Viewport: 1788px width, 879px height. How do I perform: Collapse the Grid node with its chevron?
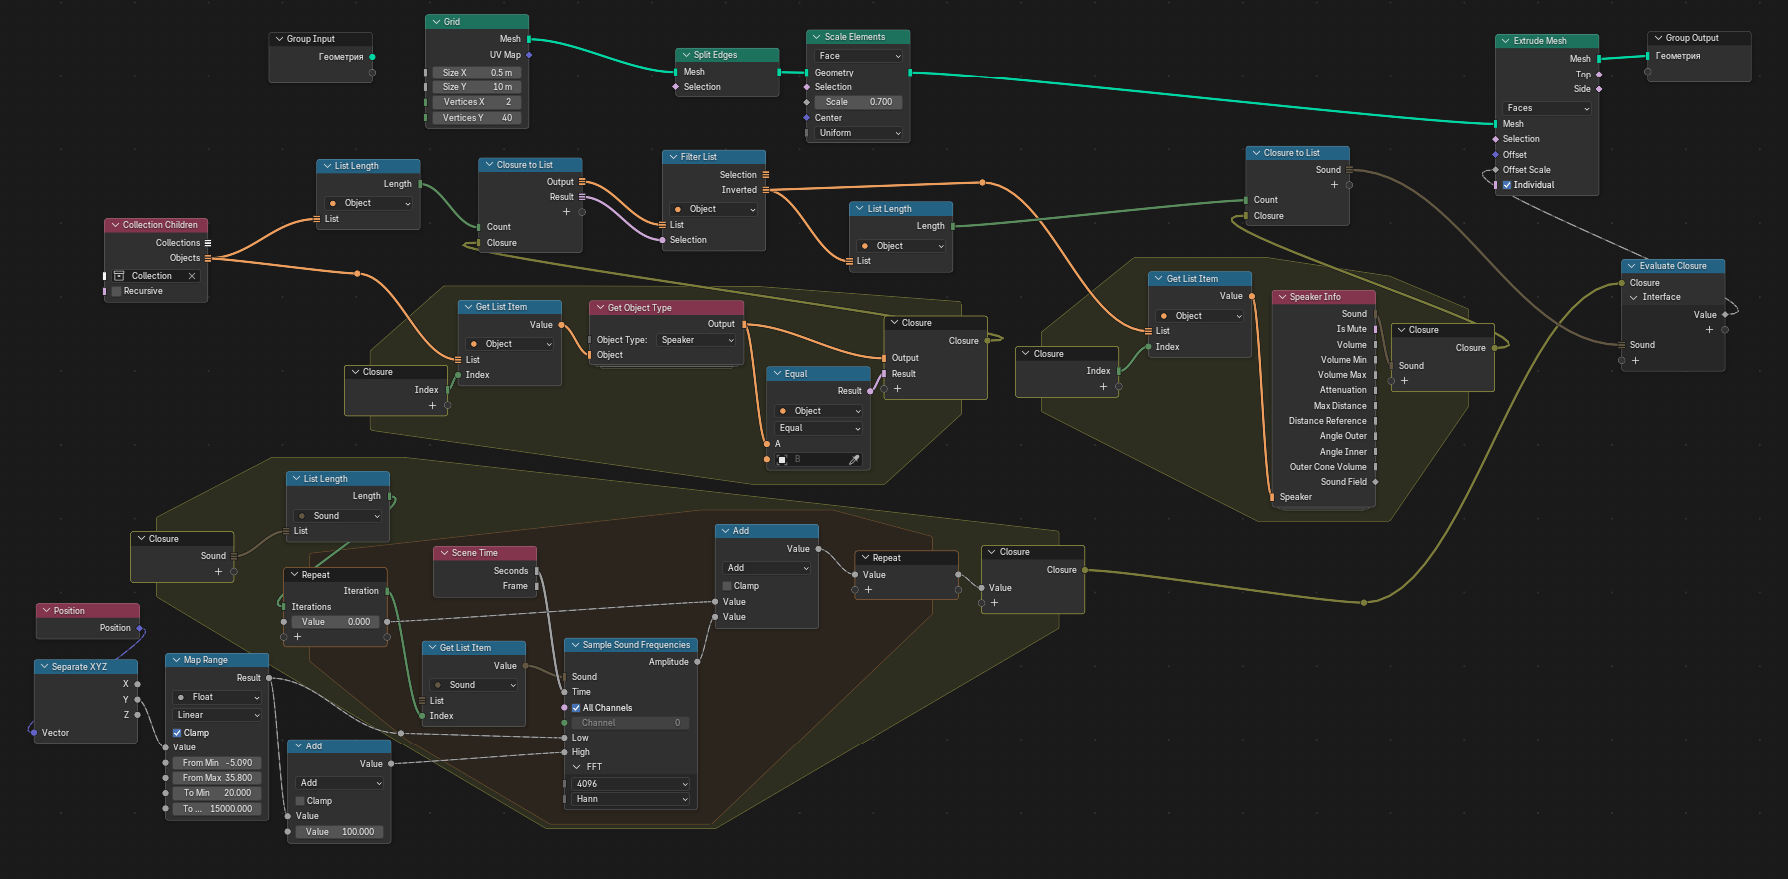tap(436, 22)
